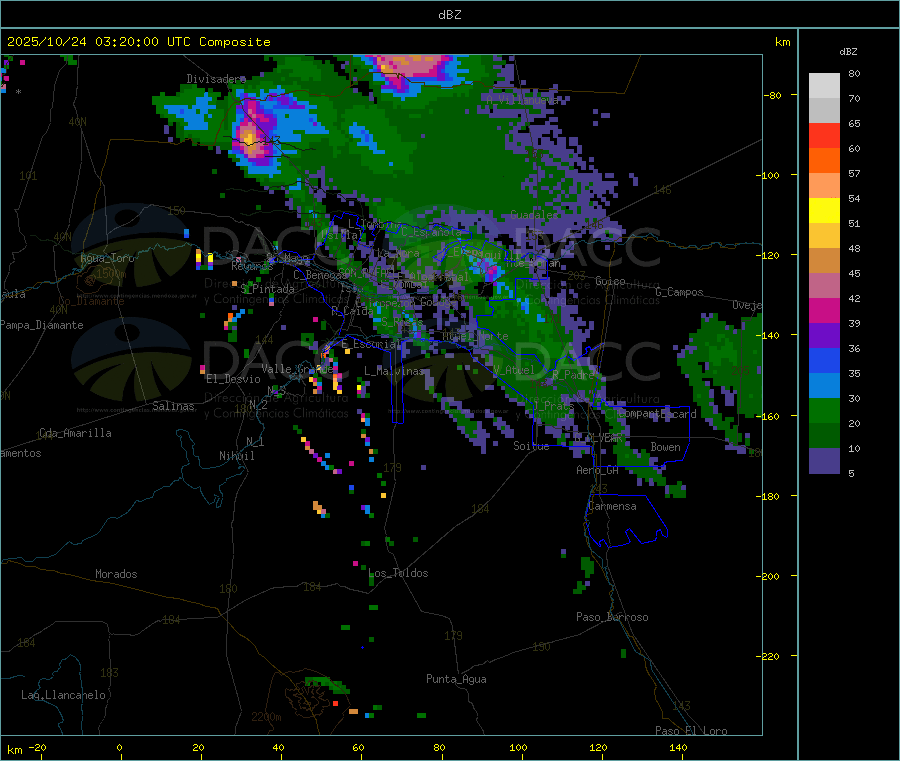Click the 'Cda_Amarilla' place label
The image size is (900, 761).
pos(75,433)
